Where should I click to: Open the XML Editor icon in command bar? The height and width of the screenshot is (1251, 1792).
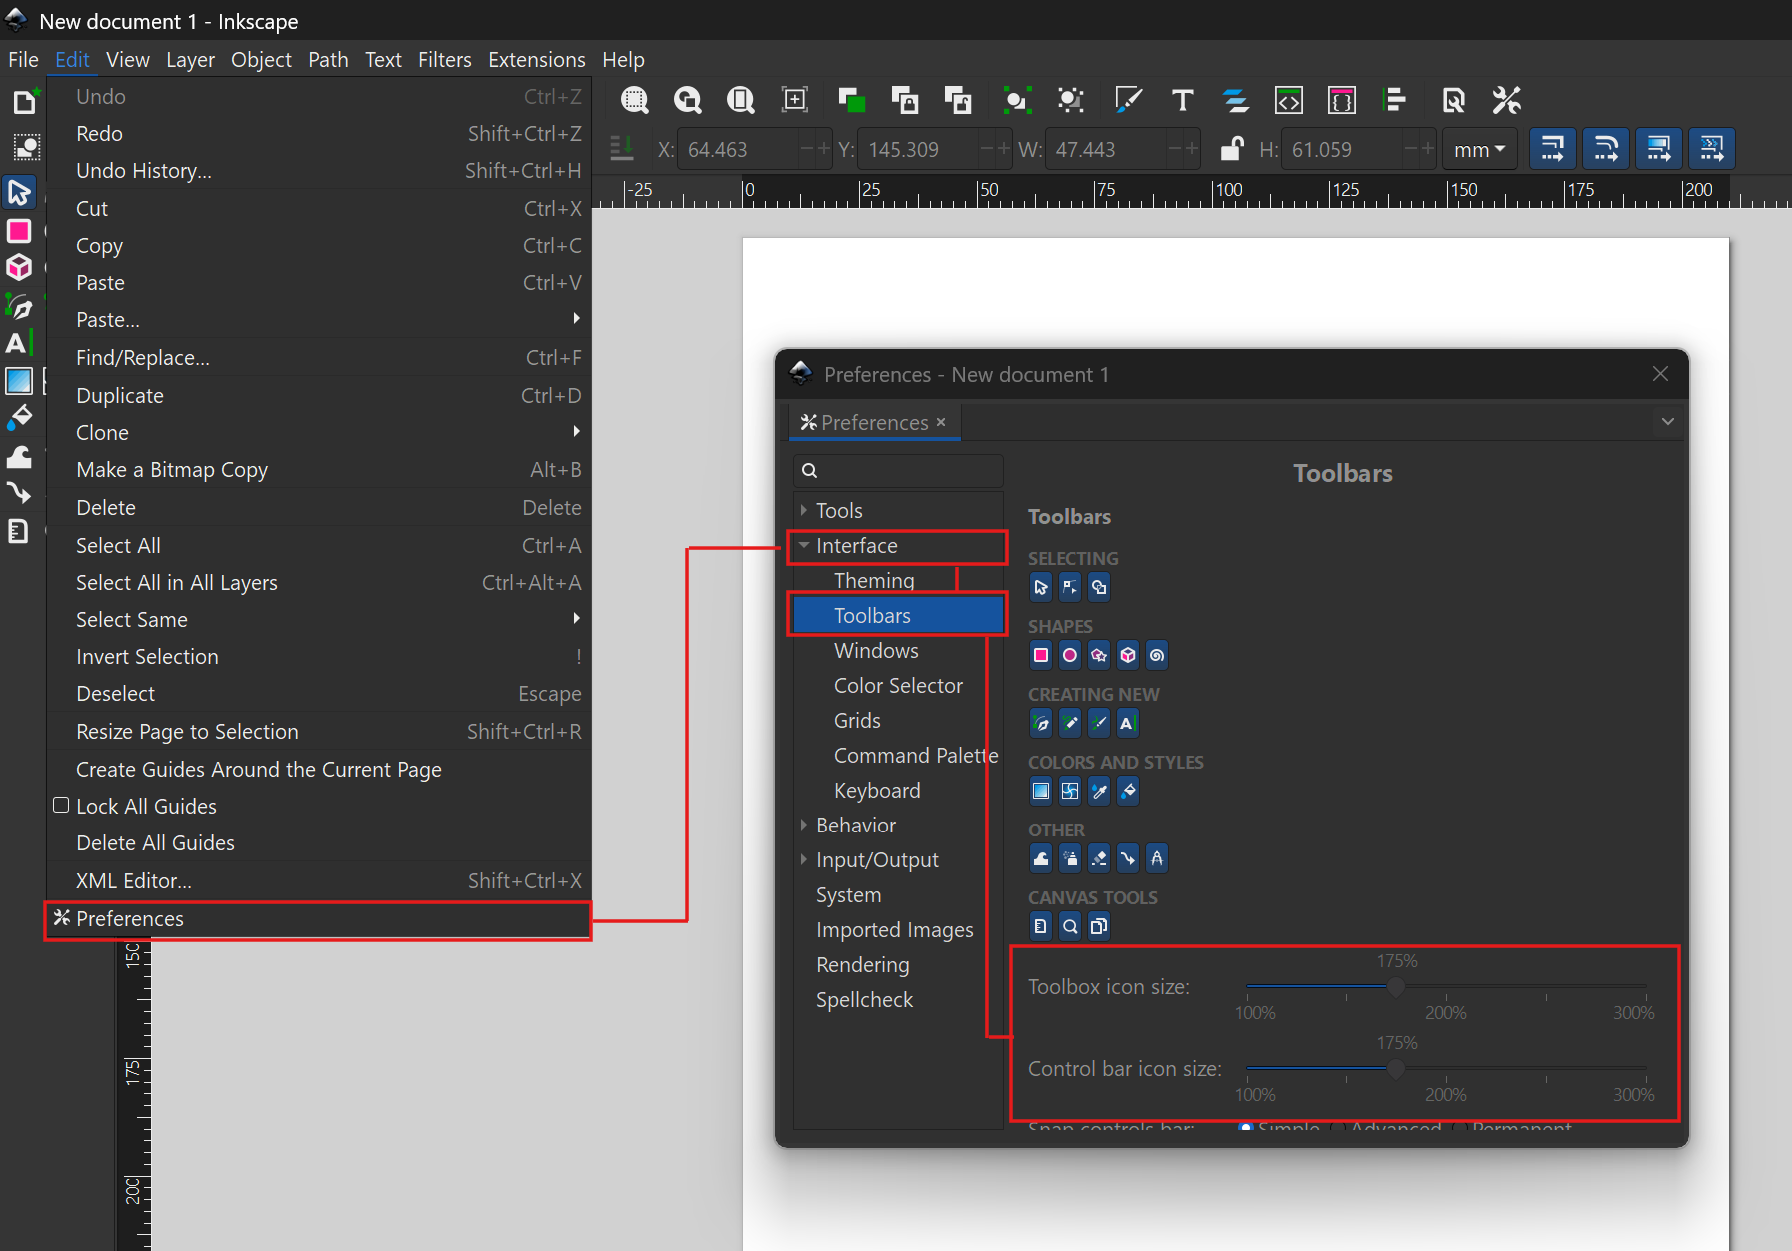1289,100
